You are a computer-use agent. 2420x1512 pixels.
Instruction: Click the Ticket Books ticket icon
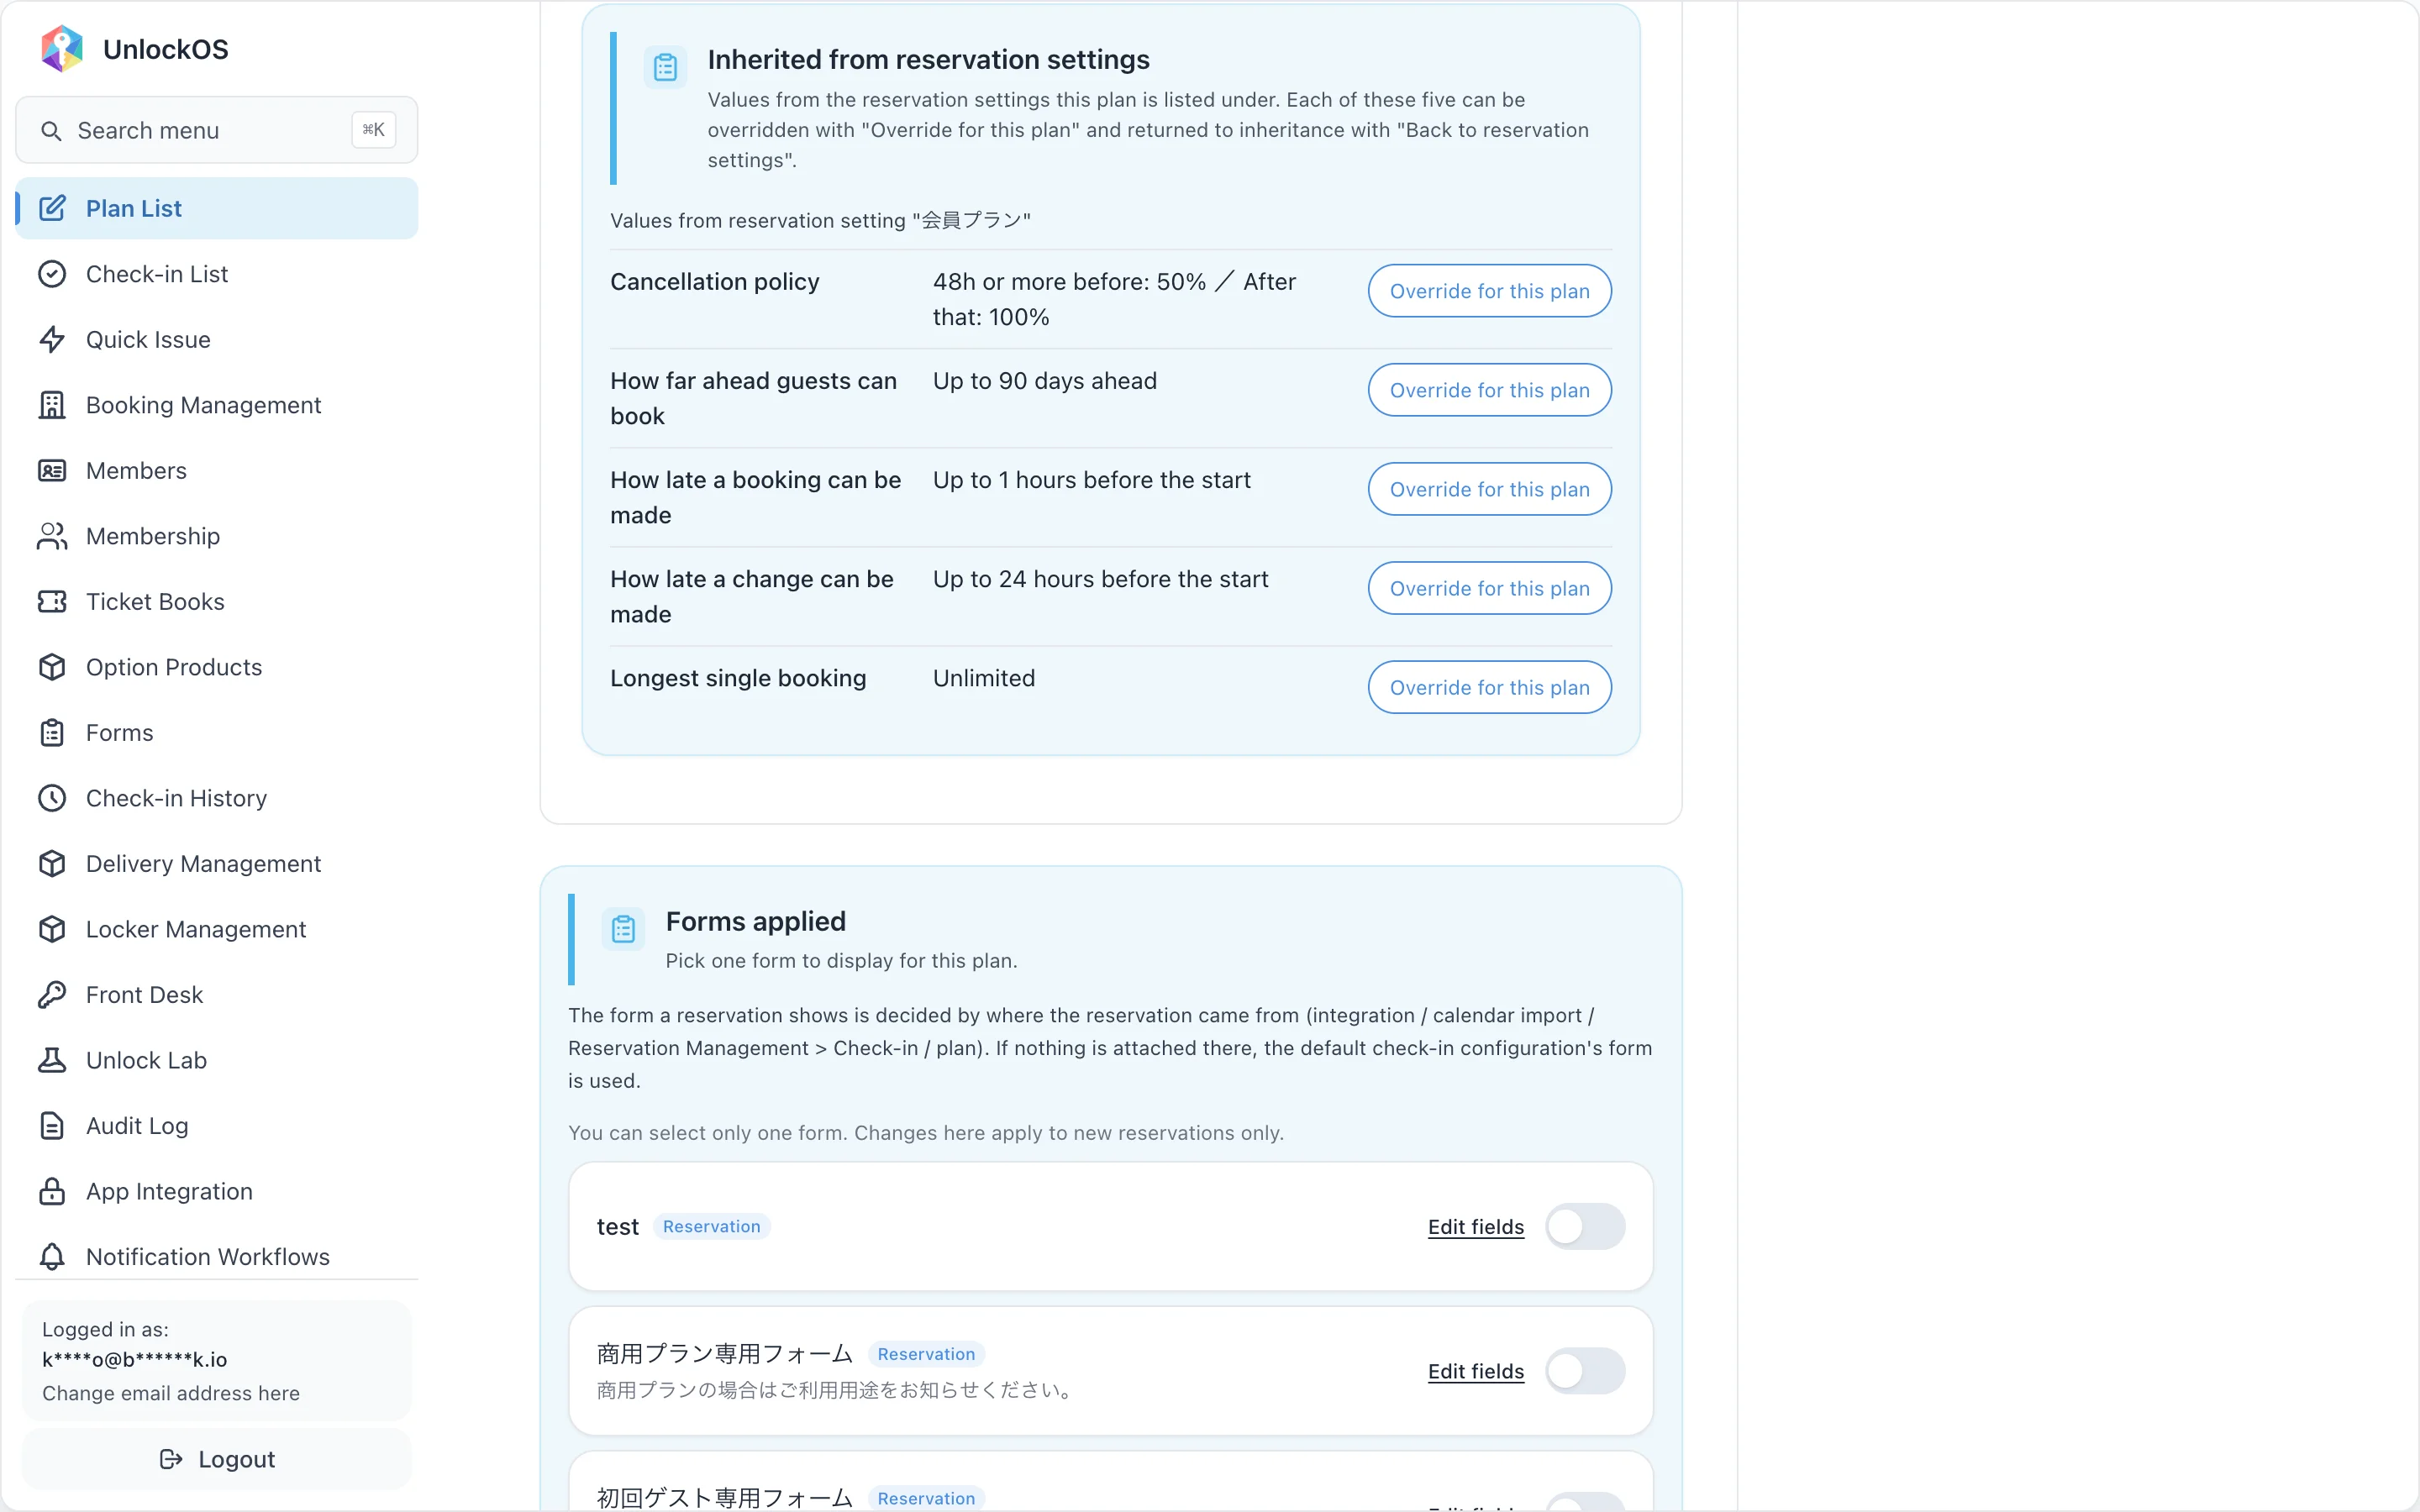pyautogui.click(x=52, y=601)
